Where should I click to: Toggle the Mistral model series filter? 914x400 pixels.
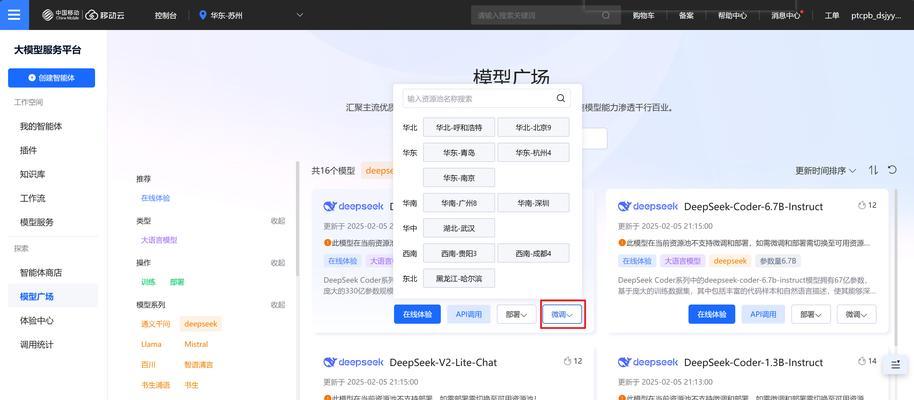(196, 344)
